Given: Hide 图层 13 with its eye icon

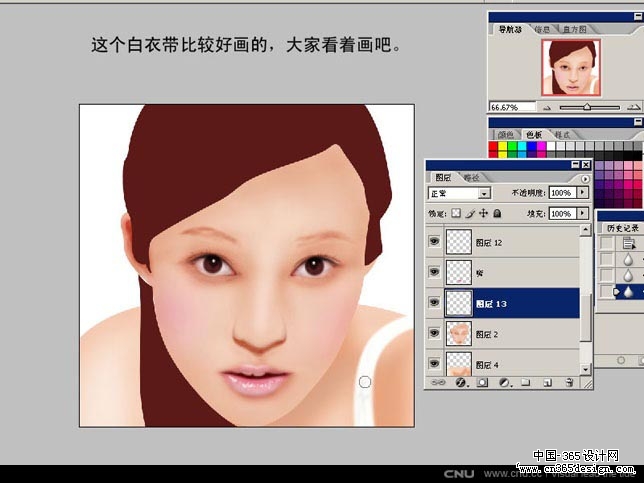Looking at the screenshot, I should [434, 302].
